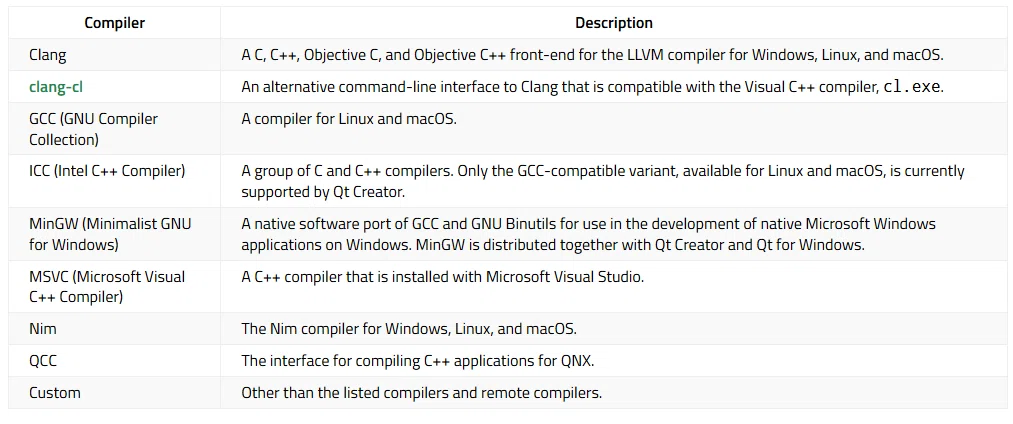Select the MSVC (Microsoft Visual C++ Compiler) cell
The height and width of the screenshot is (424, 1013).
click(114, 286)
